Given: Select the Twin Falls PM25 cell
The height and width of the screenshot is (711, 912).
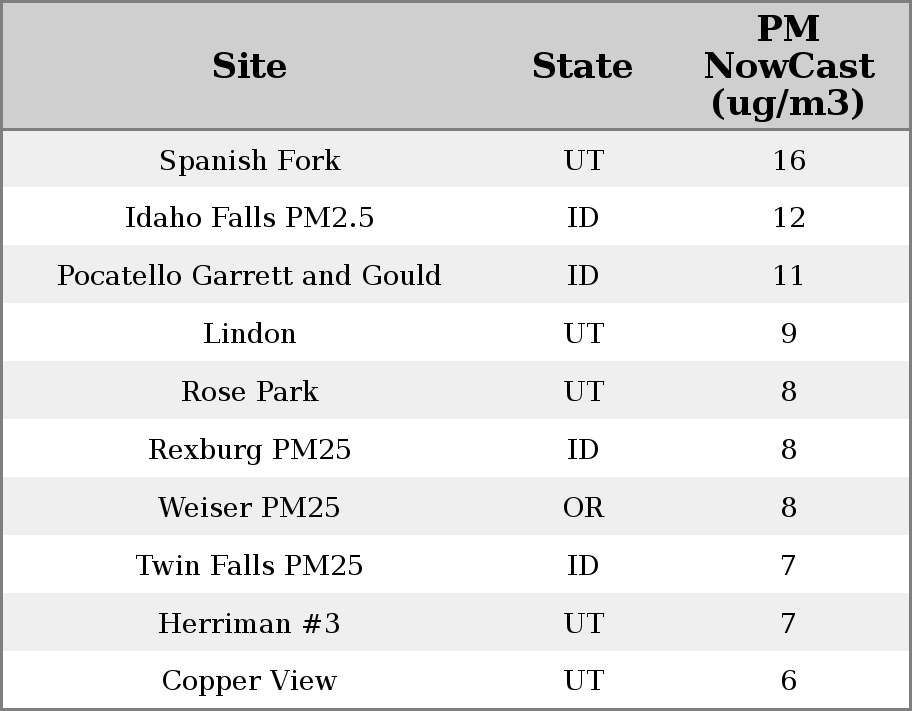Looking at the screenshot, I should pos(249,565).
